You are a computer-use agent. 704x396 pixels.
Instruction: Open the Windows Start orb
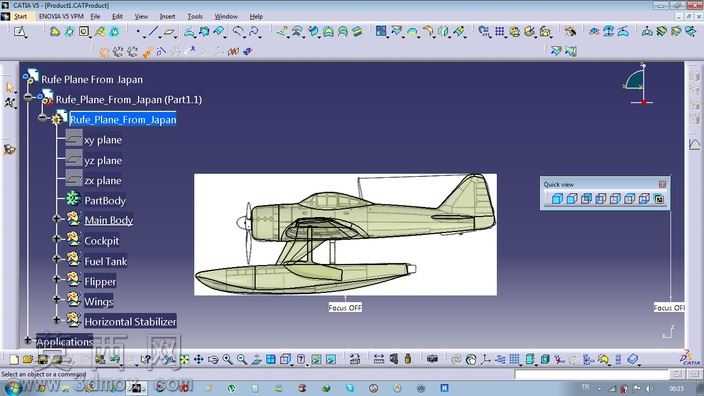[13, 387]
